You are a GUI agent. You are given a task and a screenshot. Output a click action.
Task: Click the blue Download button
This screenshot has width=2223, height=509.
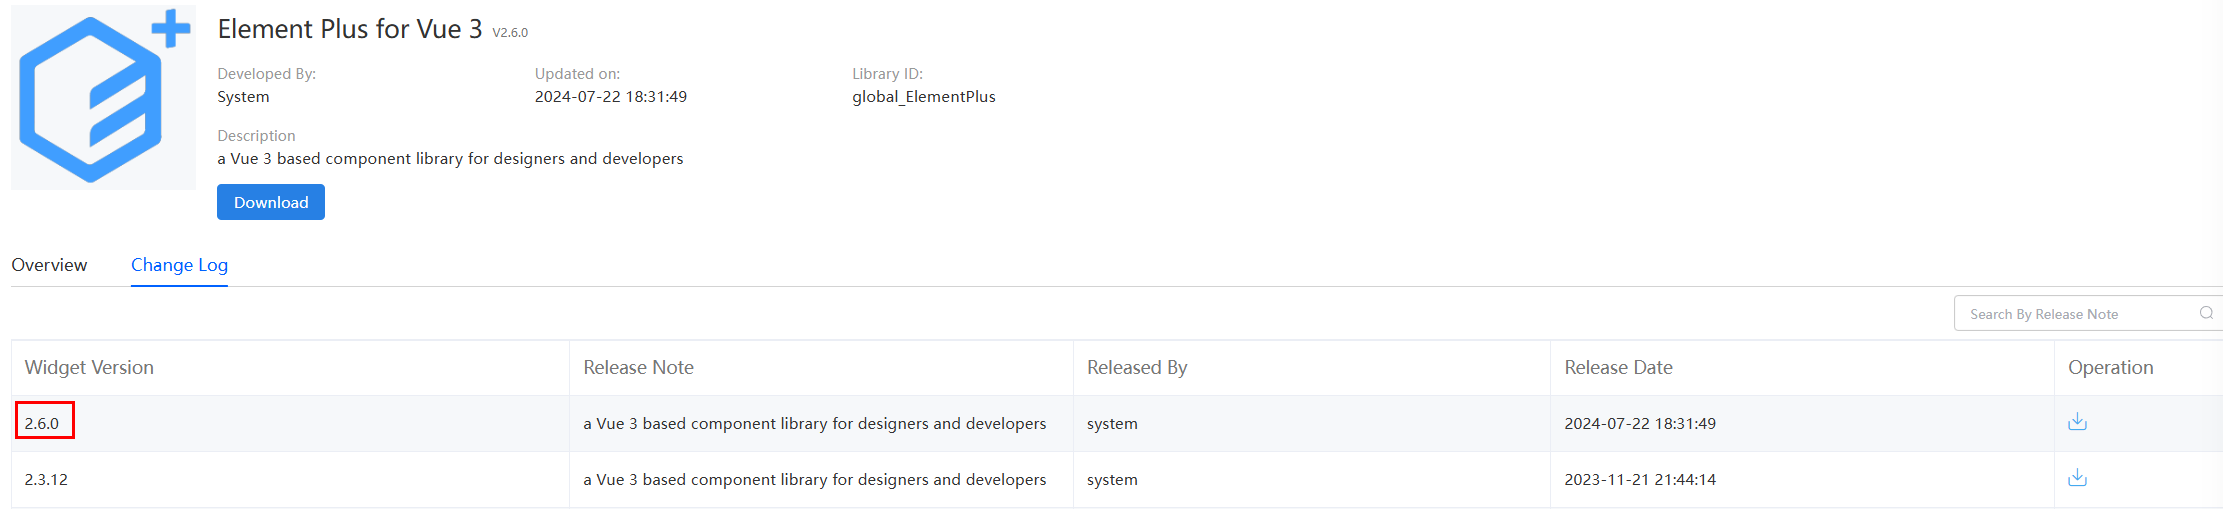271,202
